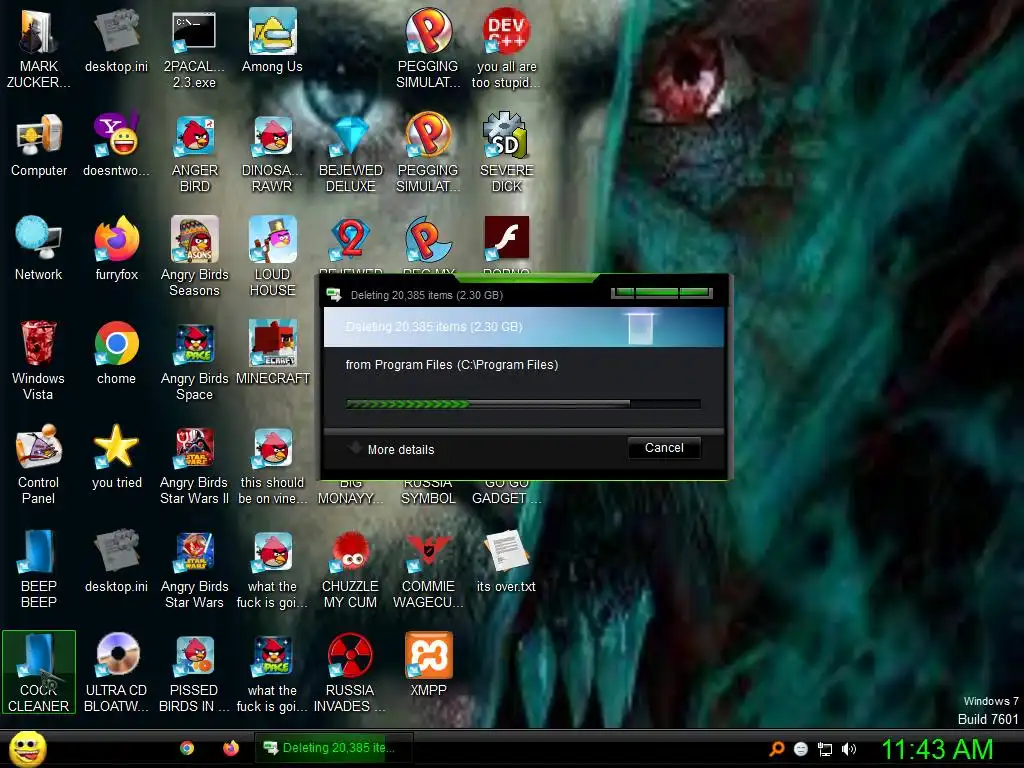Select the 2PACAL... 2.3.exe icon
Viewport: 1024px width, 768px height.
point(194,50)
